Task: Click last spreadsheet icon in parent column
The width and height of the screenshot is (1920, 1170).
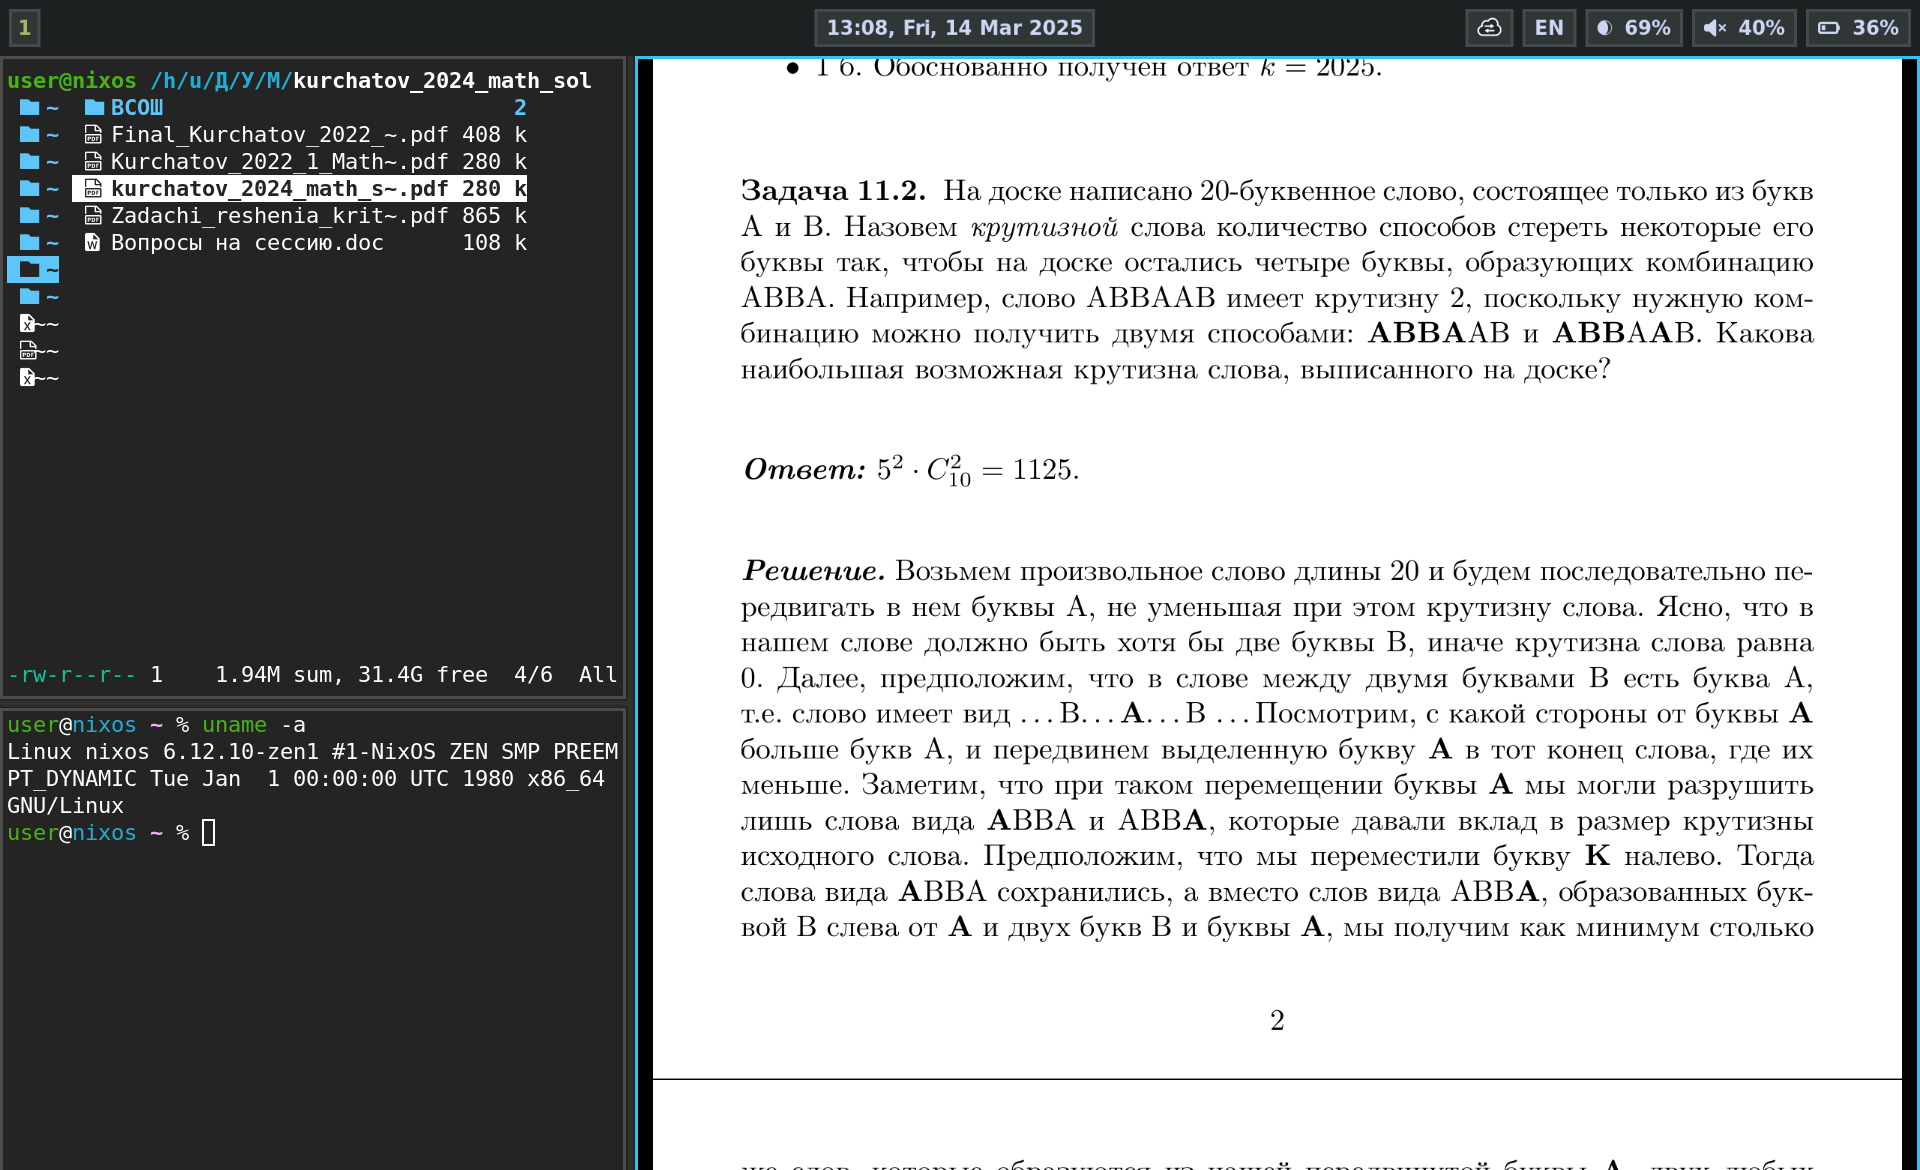Action: point(29,378)
